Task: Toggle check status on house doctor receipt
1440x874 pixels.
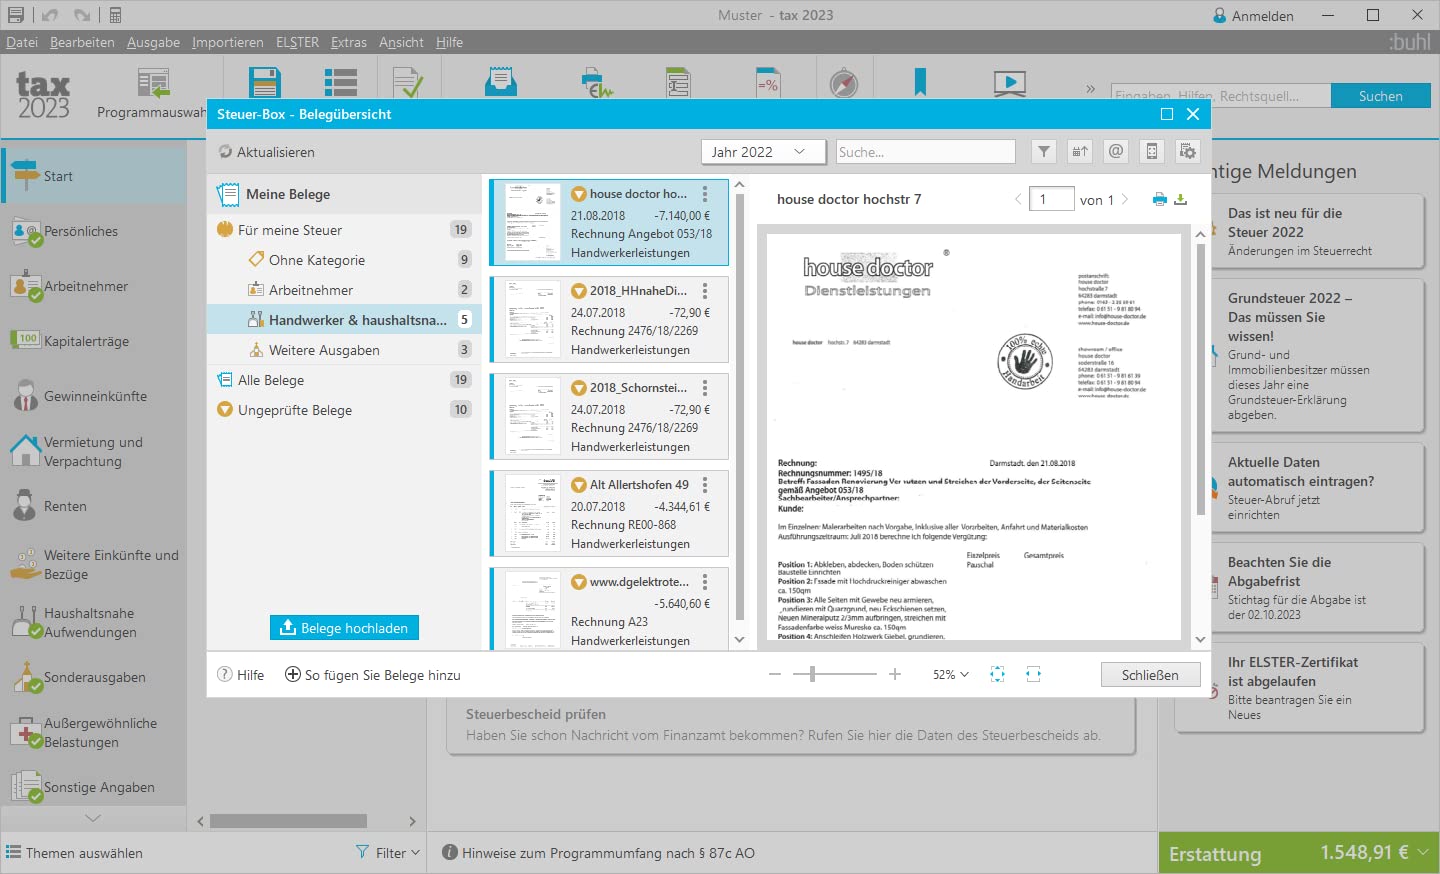Action: click(578, 194)
